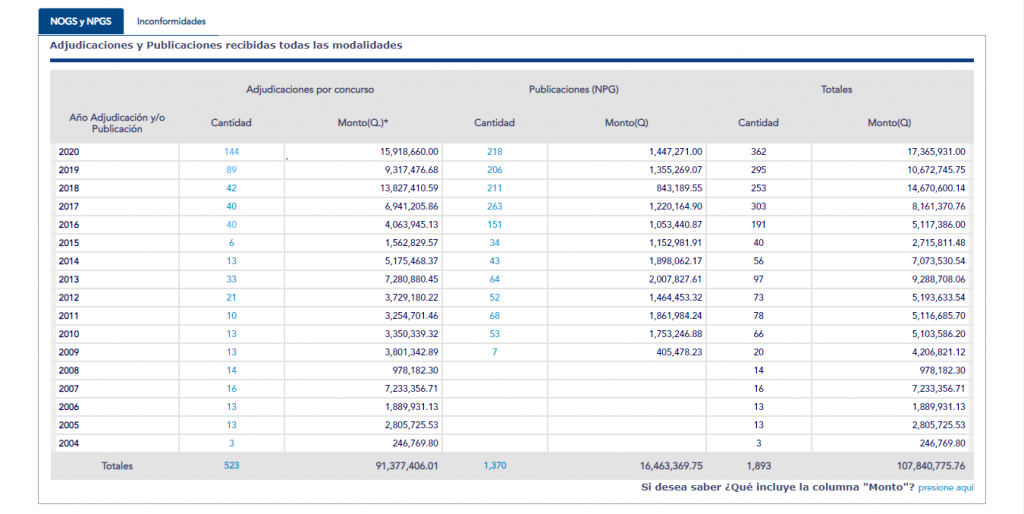1024x514 pixels.
Task: Click 2019 publicaciones quantity 206
Action: pos(494,170)
